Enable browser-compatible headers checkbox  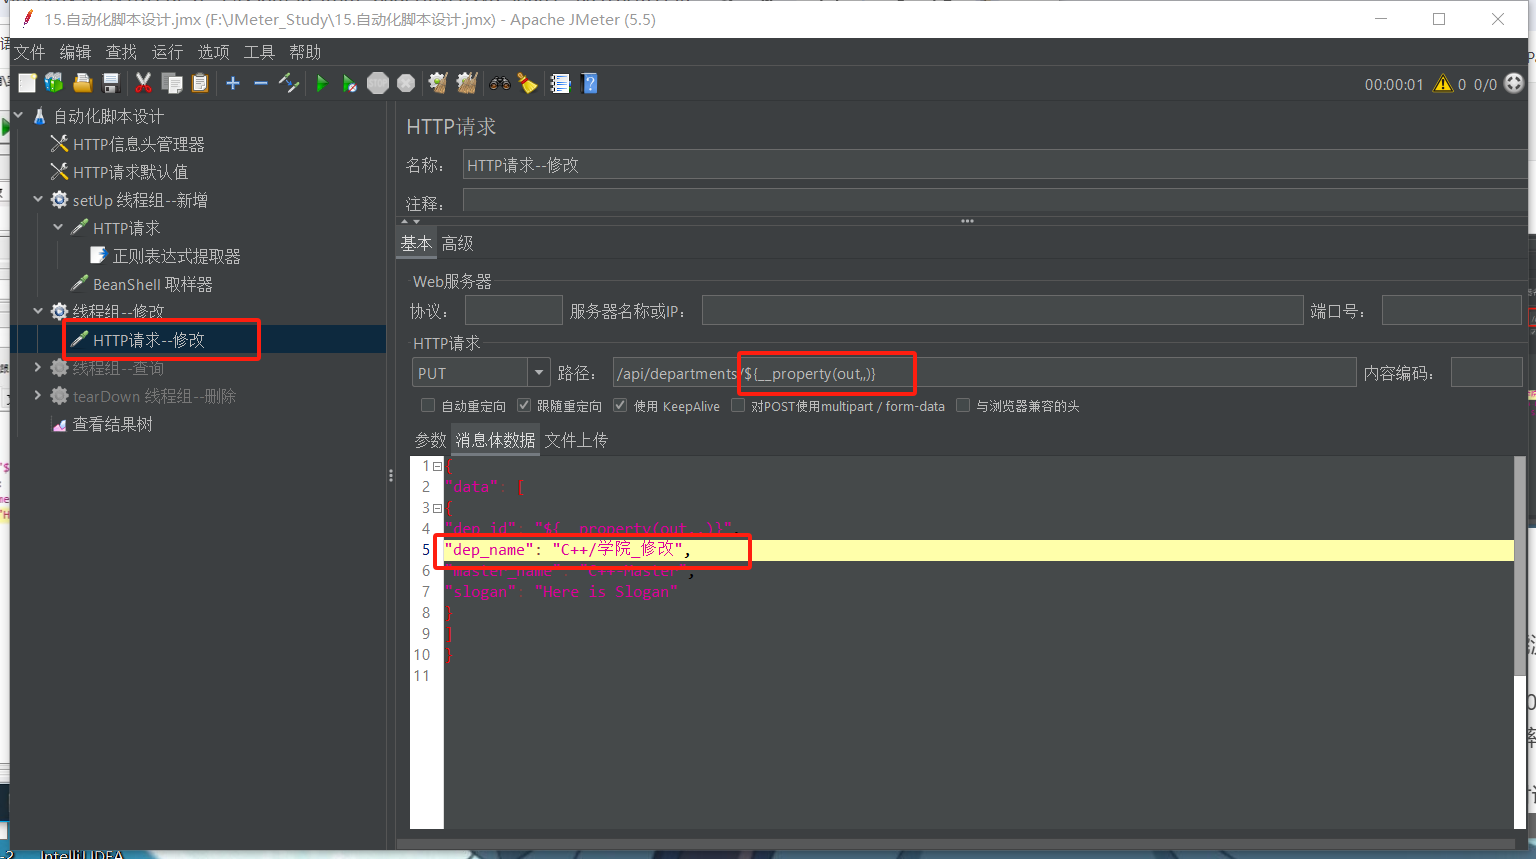(963, 405)
